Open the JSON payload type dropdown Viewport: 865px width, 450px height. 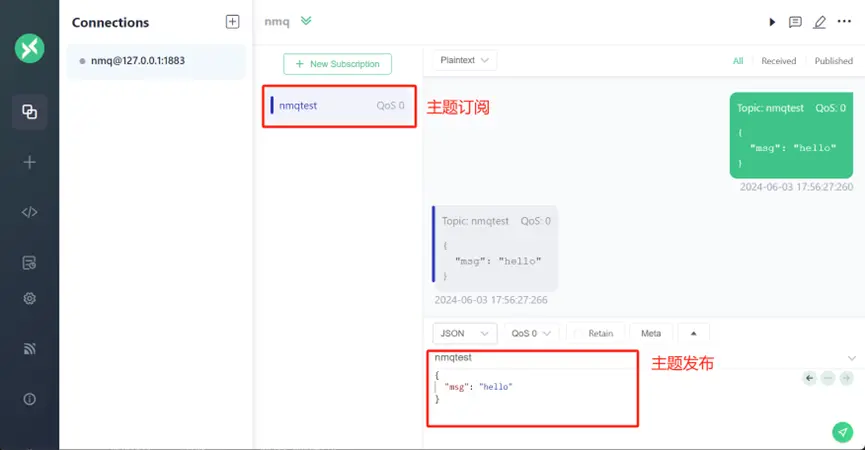pyautogui.click(x=464, y=333)
